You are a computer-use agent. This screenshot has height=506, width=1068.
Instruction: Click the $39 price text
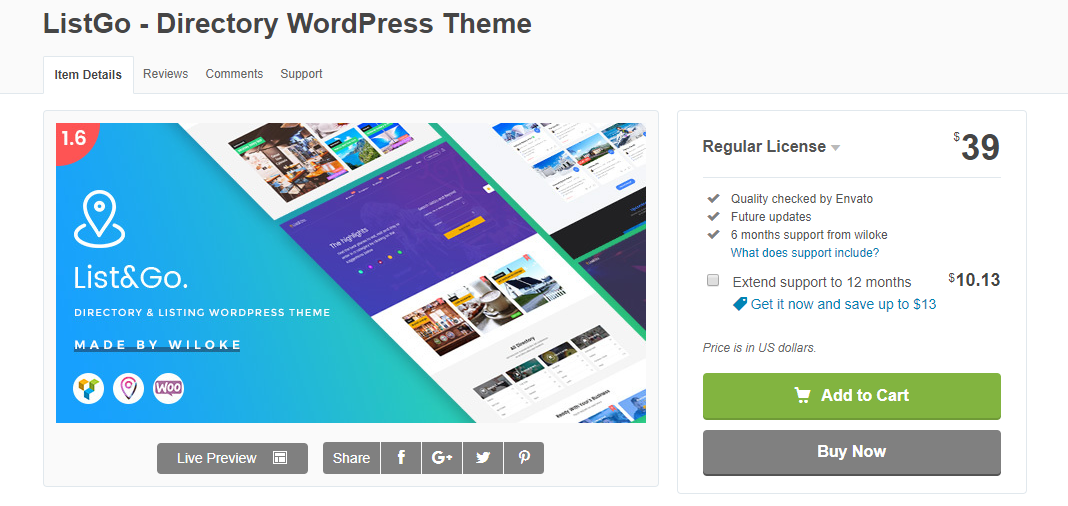click(977, 147)
